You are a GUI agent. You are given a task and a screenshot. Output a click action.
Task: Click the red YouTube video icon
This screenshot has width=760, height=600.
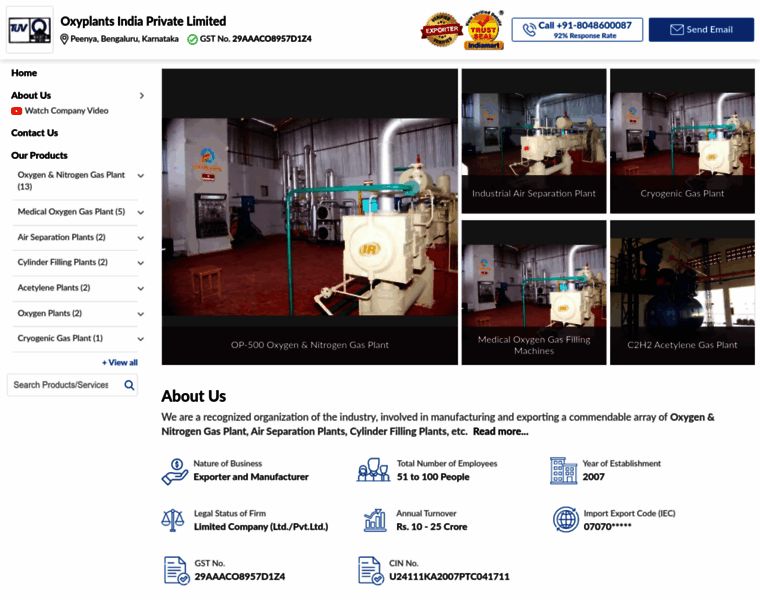[x=16, y=111]
